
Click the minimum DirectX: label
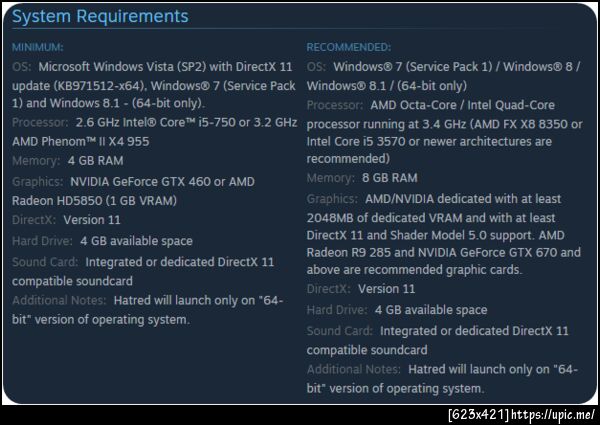34,220
